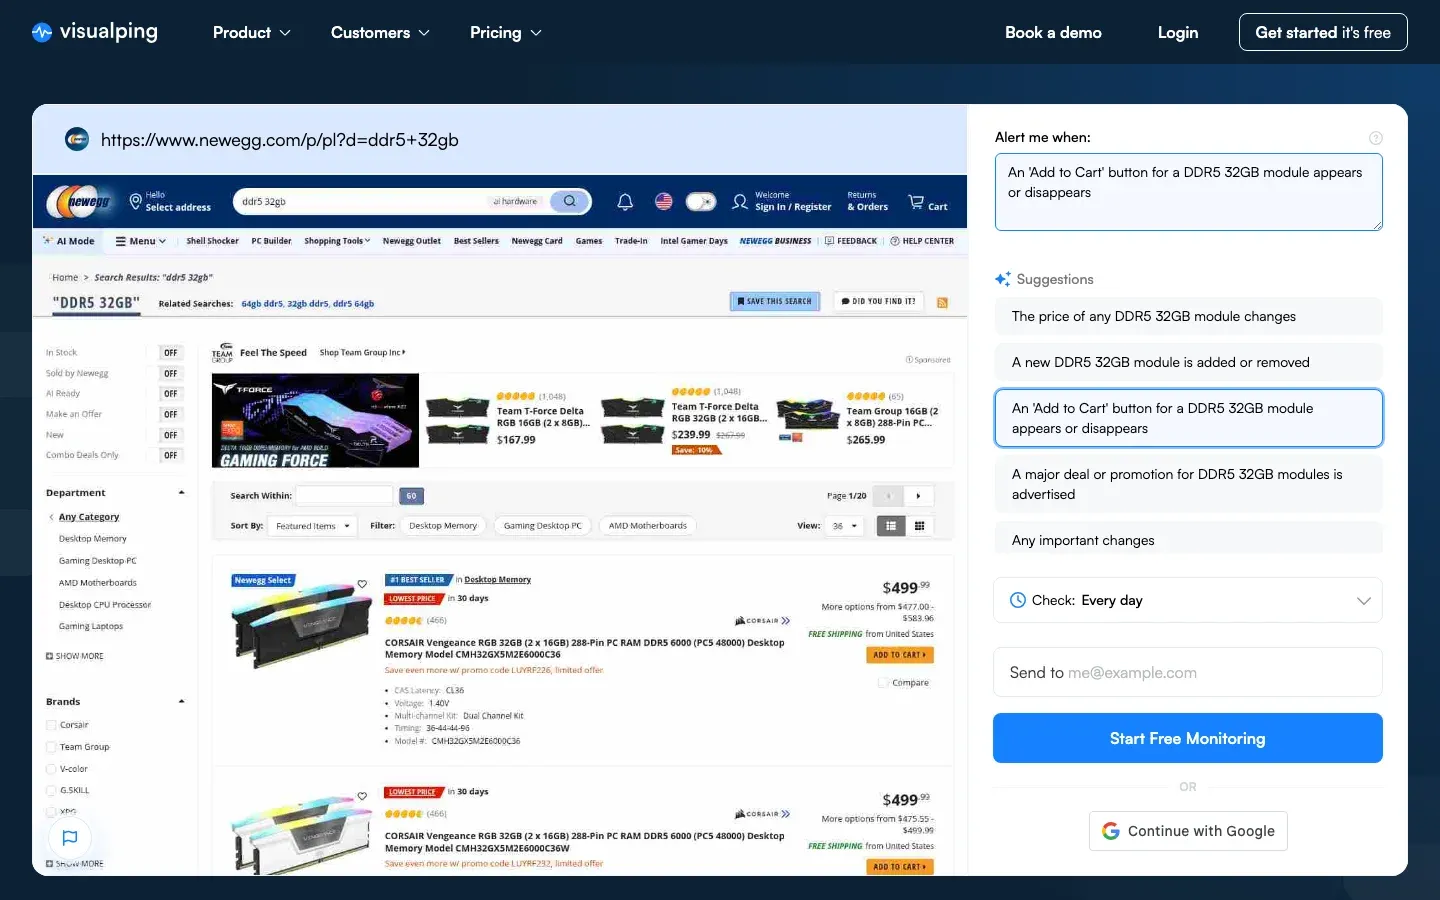The image size is (1440, 900).
Task: Click the wishlist heart on first product
Action: [x=362, y=584]
